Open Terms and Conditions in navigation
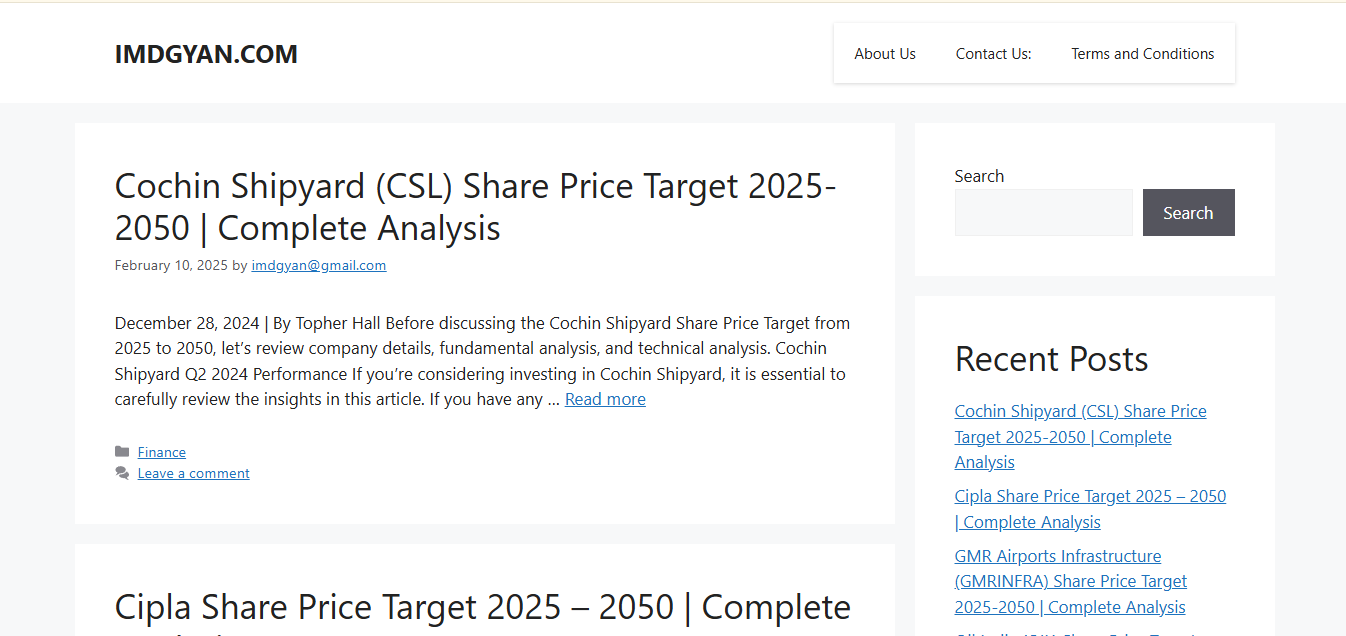Image resolution: width=1346 pixels, height=636 pixels. coord(1143,54)
